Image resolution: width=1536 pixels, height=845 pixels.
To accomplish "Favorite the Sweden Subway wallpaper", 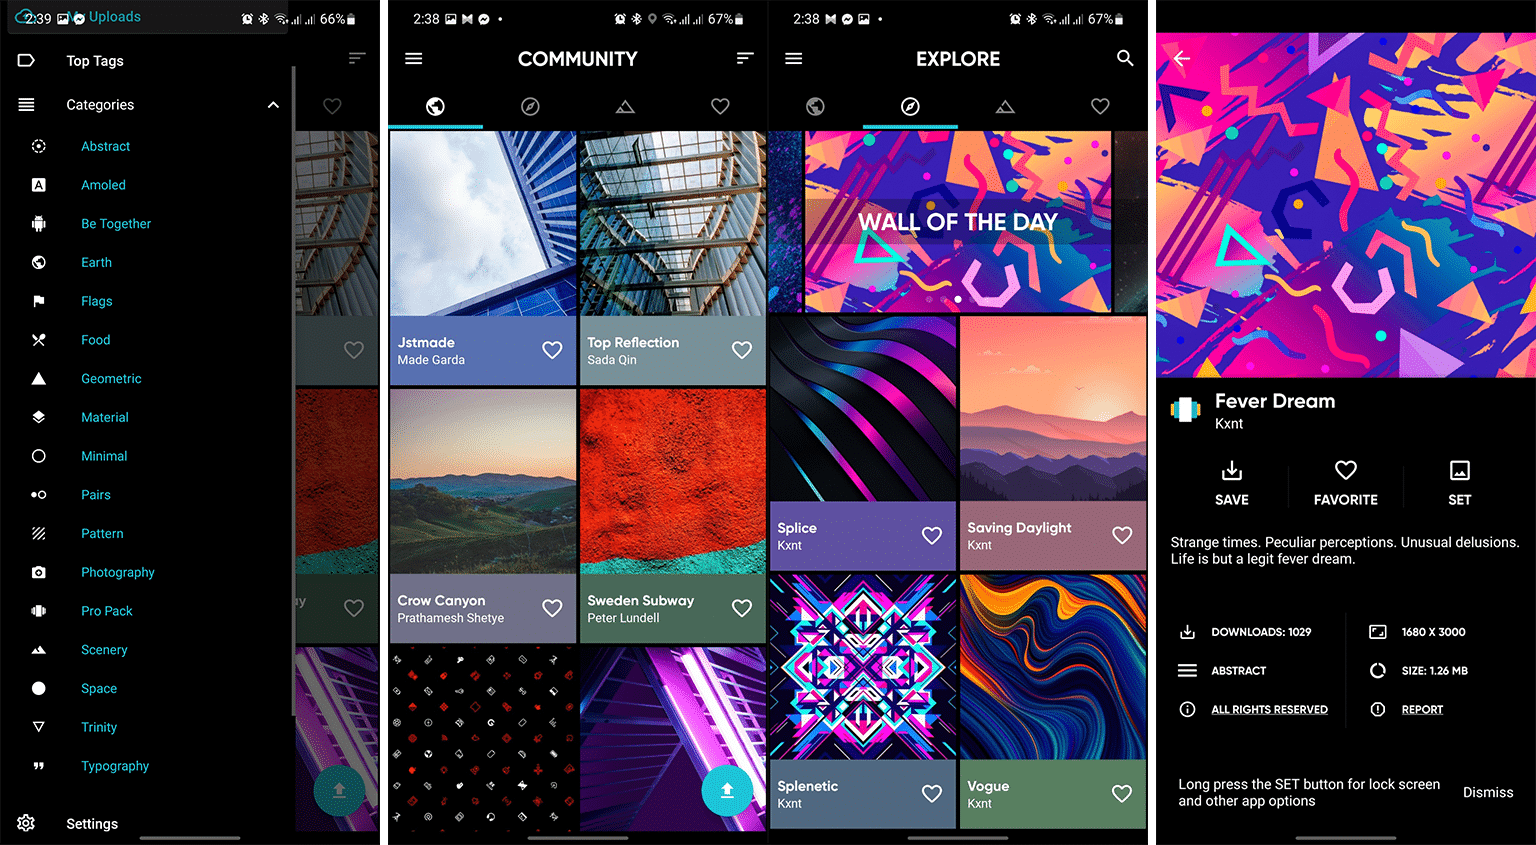I will (742, 608).
